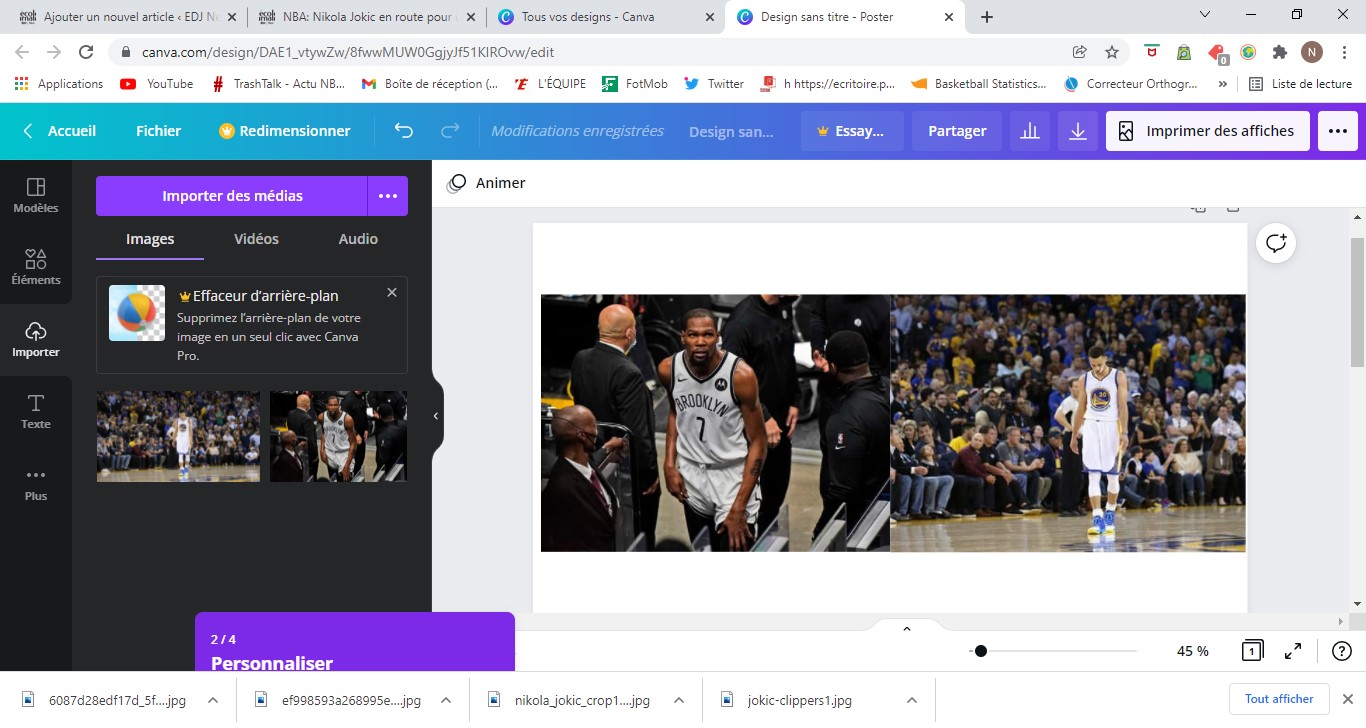Select the Texte sidebar tool

[x=36, y=411]
